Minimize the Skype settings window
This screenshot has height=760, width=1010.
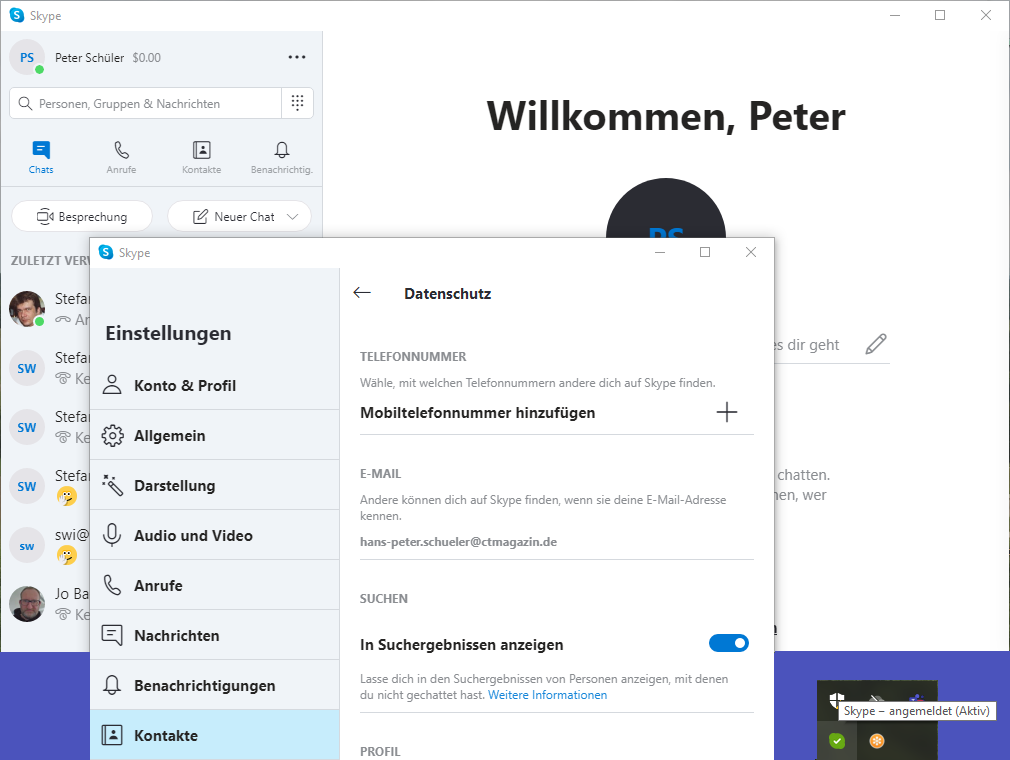[x=660, y=252]
